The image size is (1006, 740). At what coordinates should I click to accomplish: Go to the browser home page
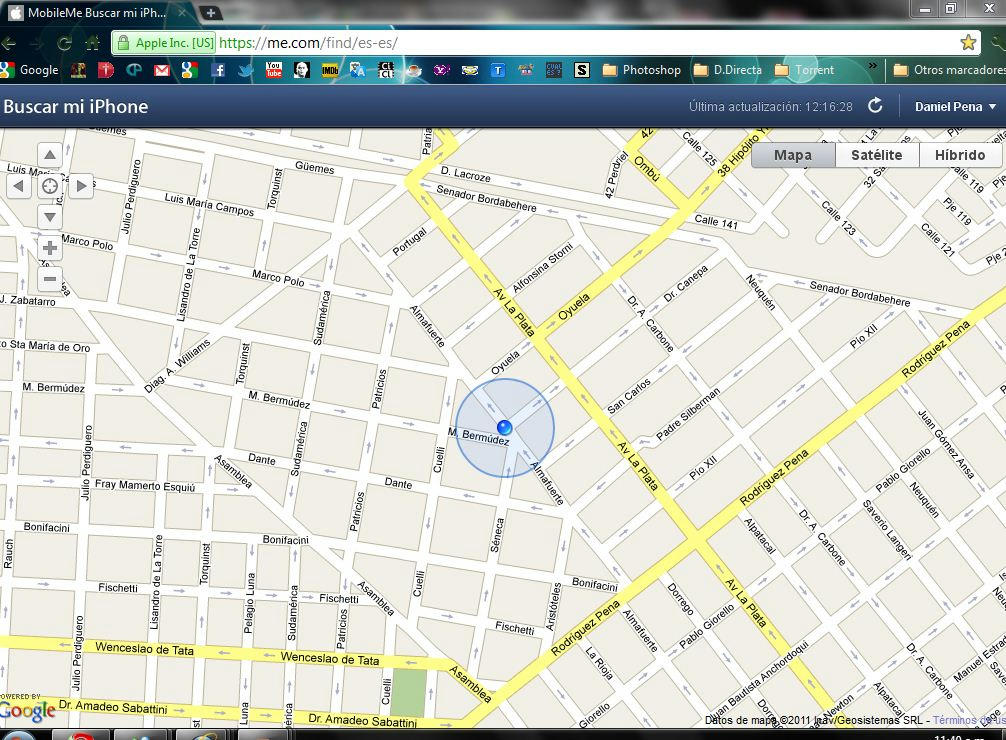(93, 43)
